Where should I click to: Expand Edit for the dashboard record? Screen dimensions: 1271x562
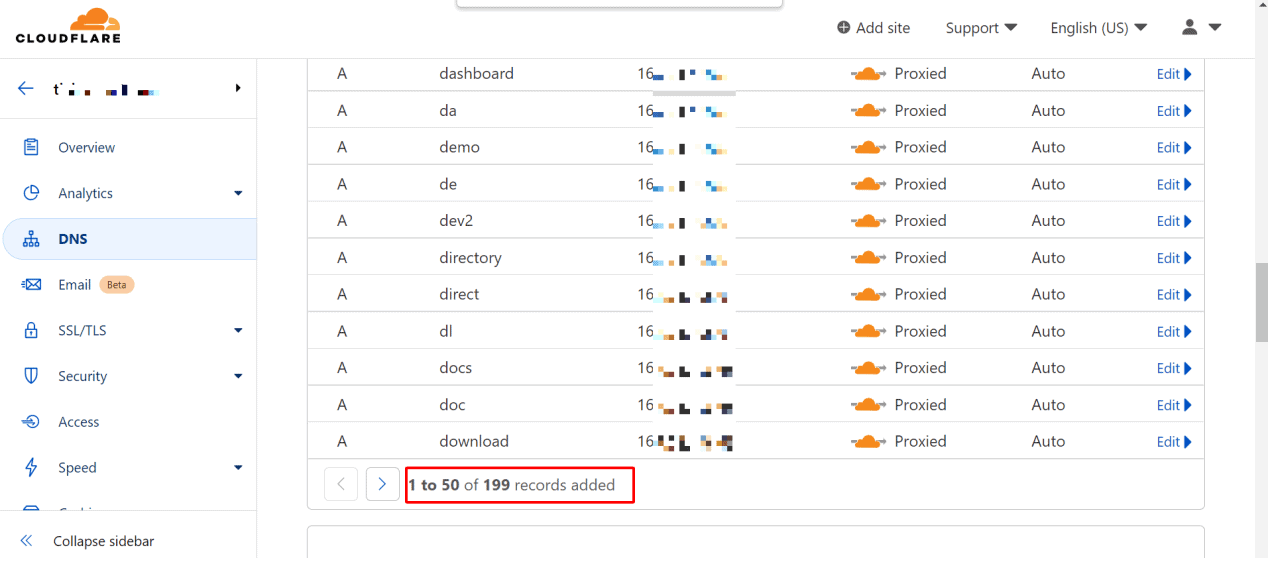(1174, 74)
